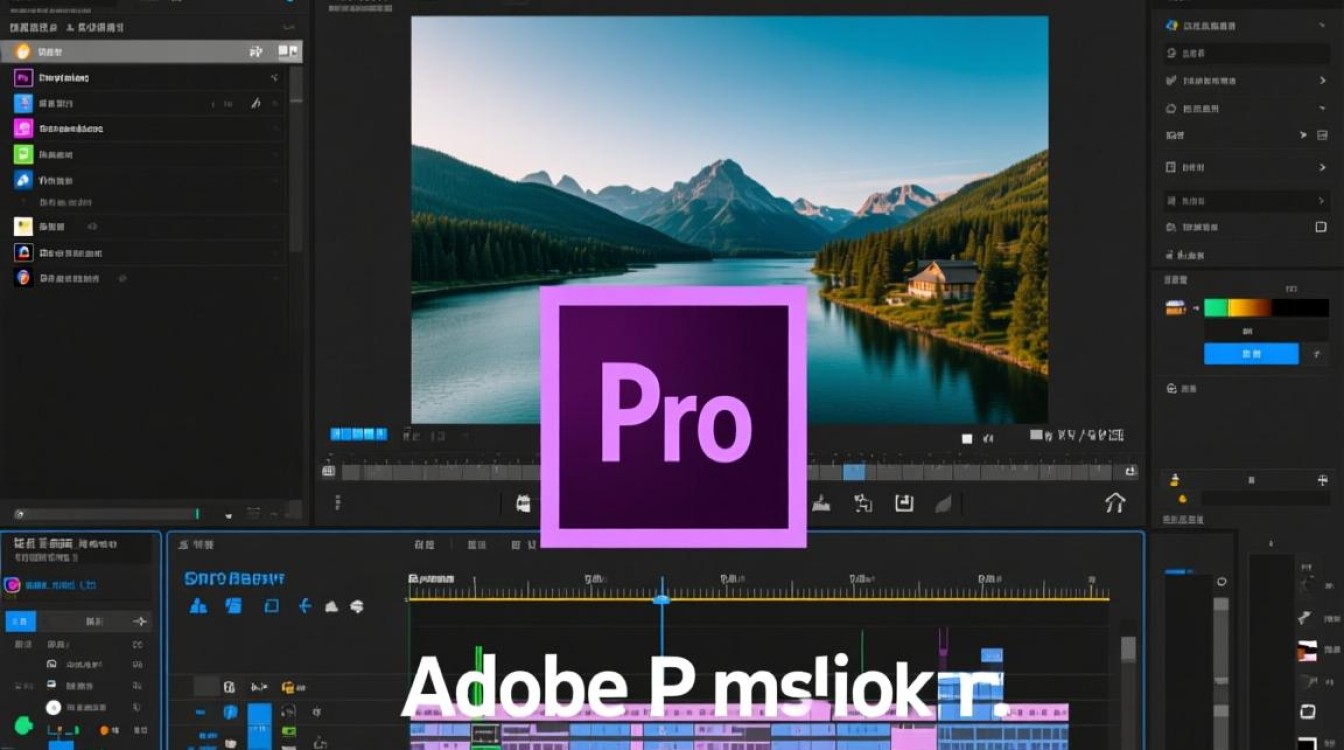The image size is (1344, 750).
Task: Click the round knob atop the lower-right vertical slider
Action: click(1221, 581)
